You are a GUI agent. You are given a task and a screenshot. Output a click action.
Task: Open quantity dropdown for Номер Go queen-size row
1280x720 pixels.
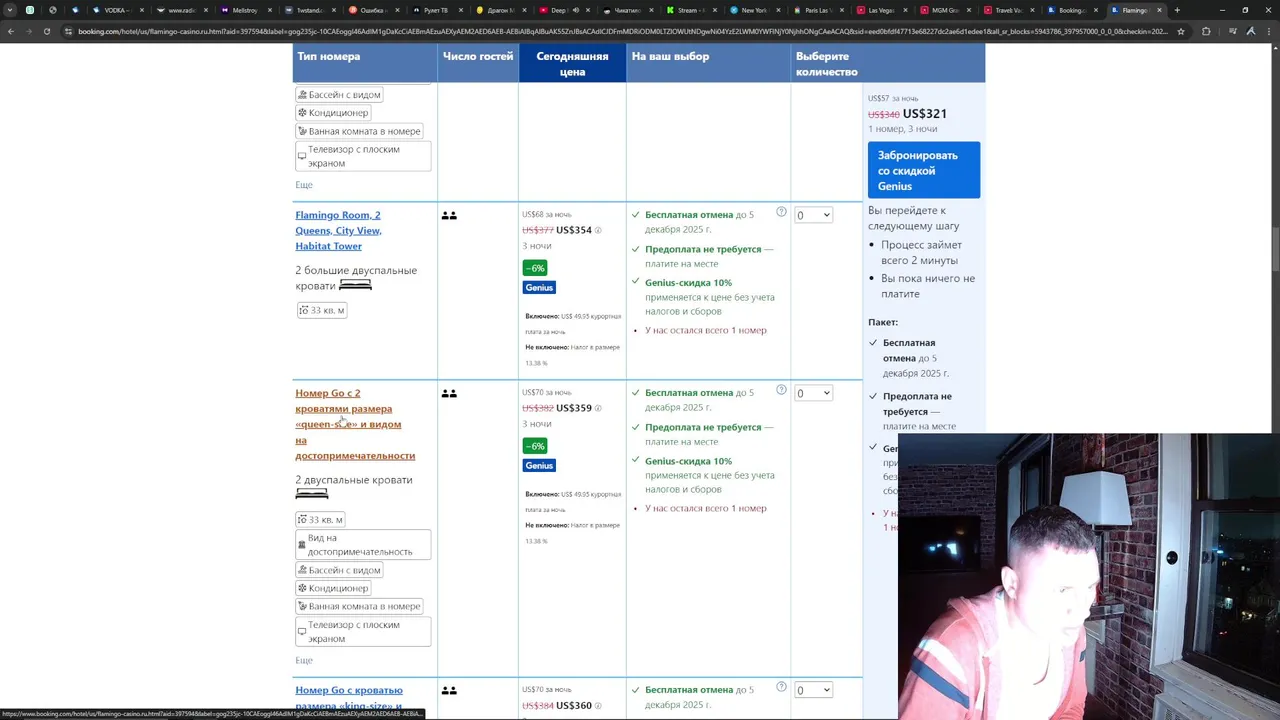coord(813,393)
